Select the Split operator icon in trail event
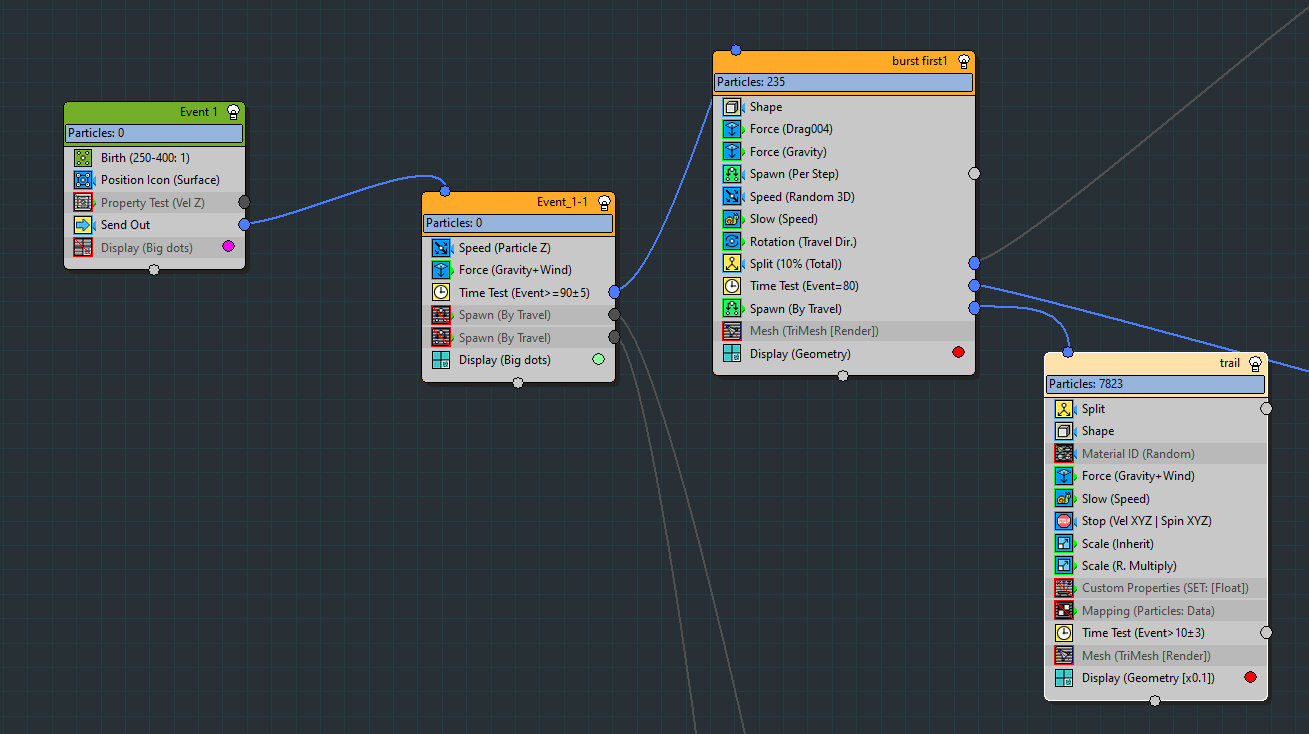The image size is (1309, 734). (1064, 409)
